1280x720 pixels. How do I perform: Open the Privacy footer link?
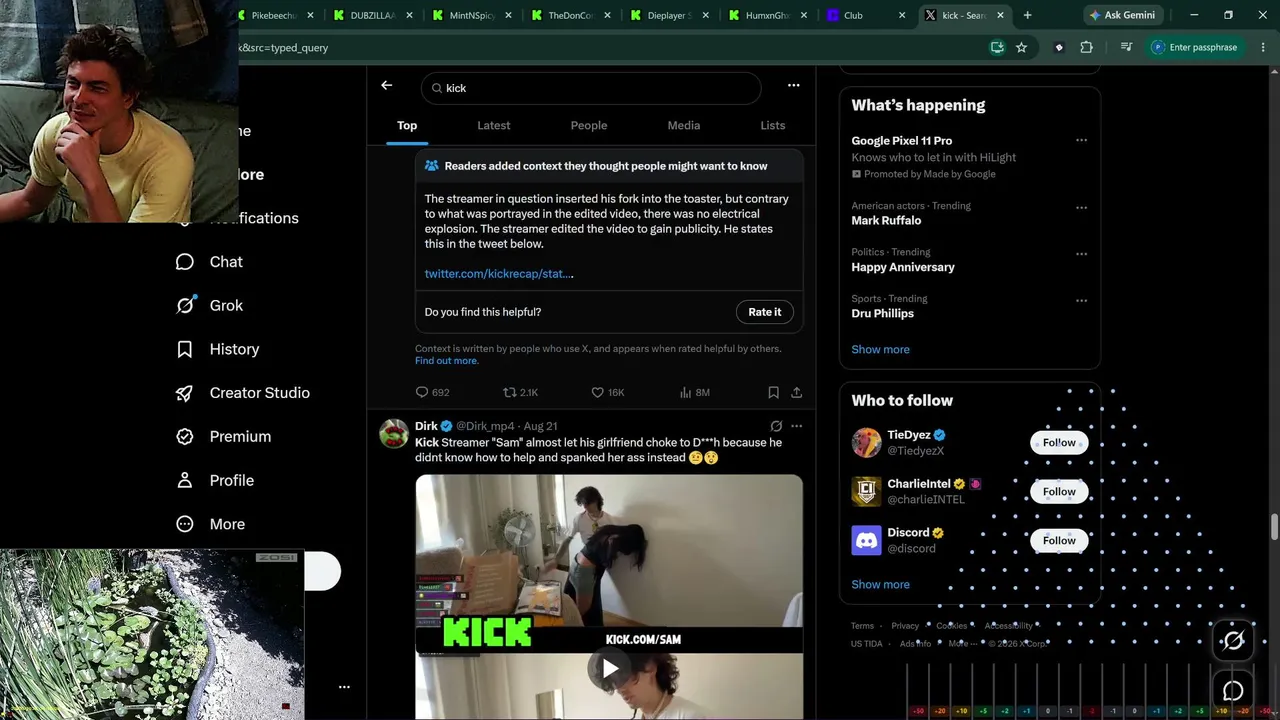905,626
